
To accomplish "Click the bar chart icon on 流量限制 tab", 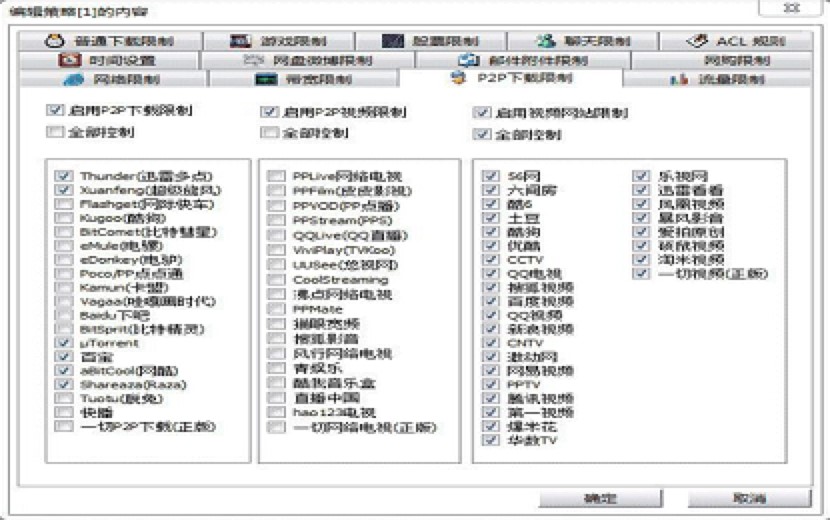I will pos(678,79).
